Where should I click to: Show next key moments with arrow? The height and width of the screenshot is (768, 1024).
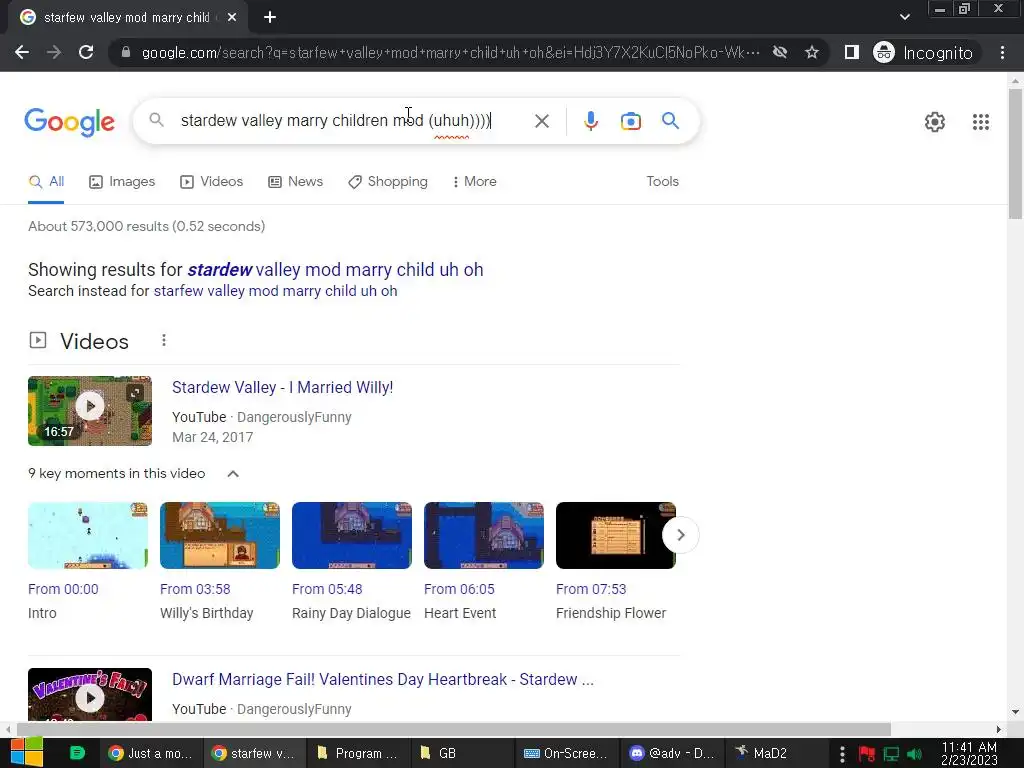[x=680, y=535]
